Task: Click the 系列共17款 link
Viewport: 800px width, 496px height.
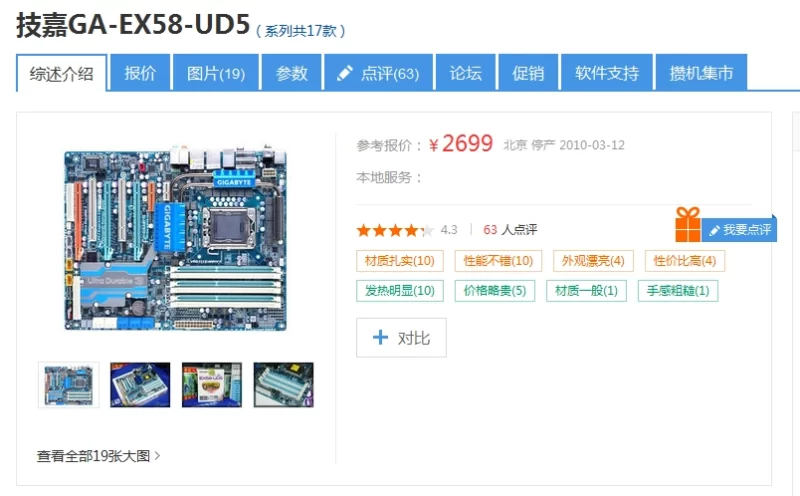Action: click(x=301, y=31)
